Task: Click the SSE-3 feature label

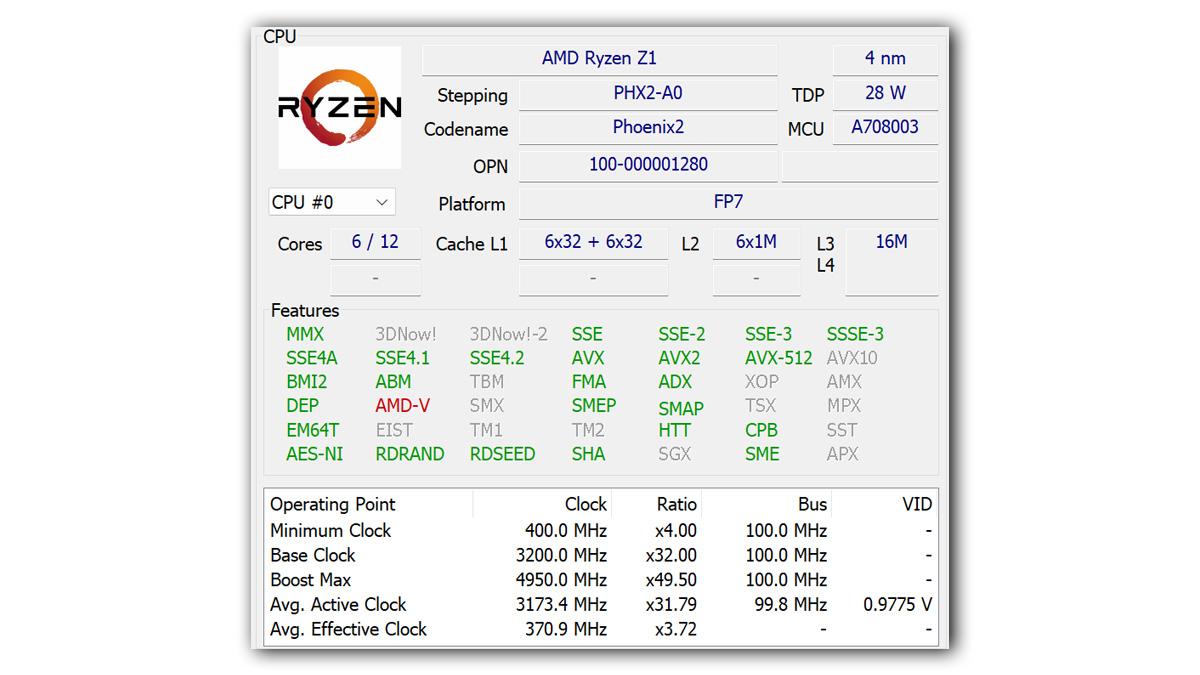Action: [768, 335]
